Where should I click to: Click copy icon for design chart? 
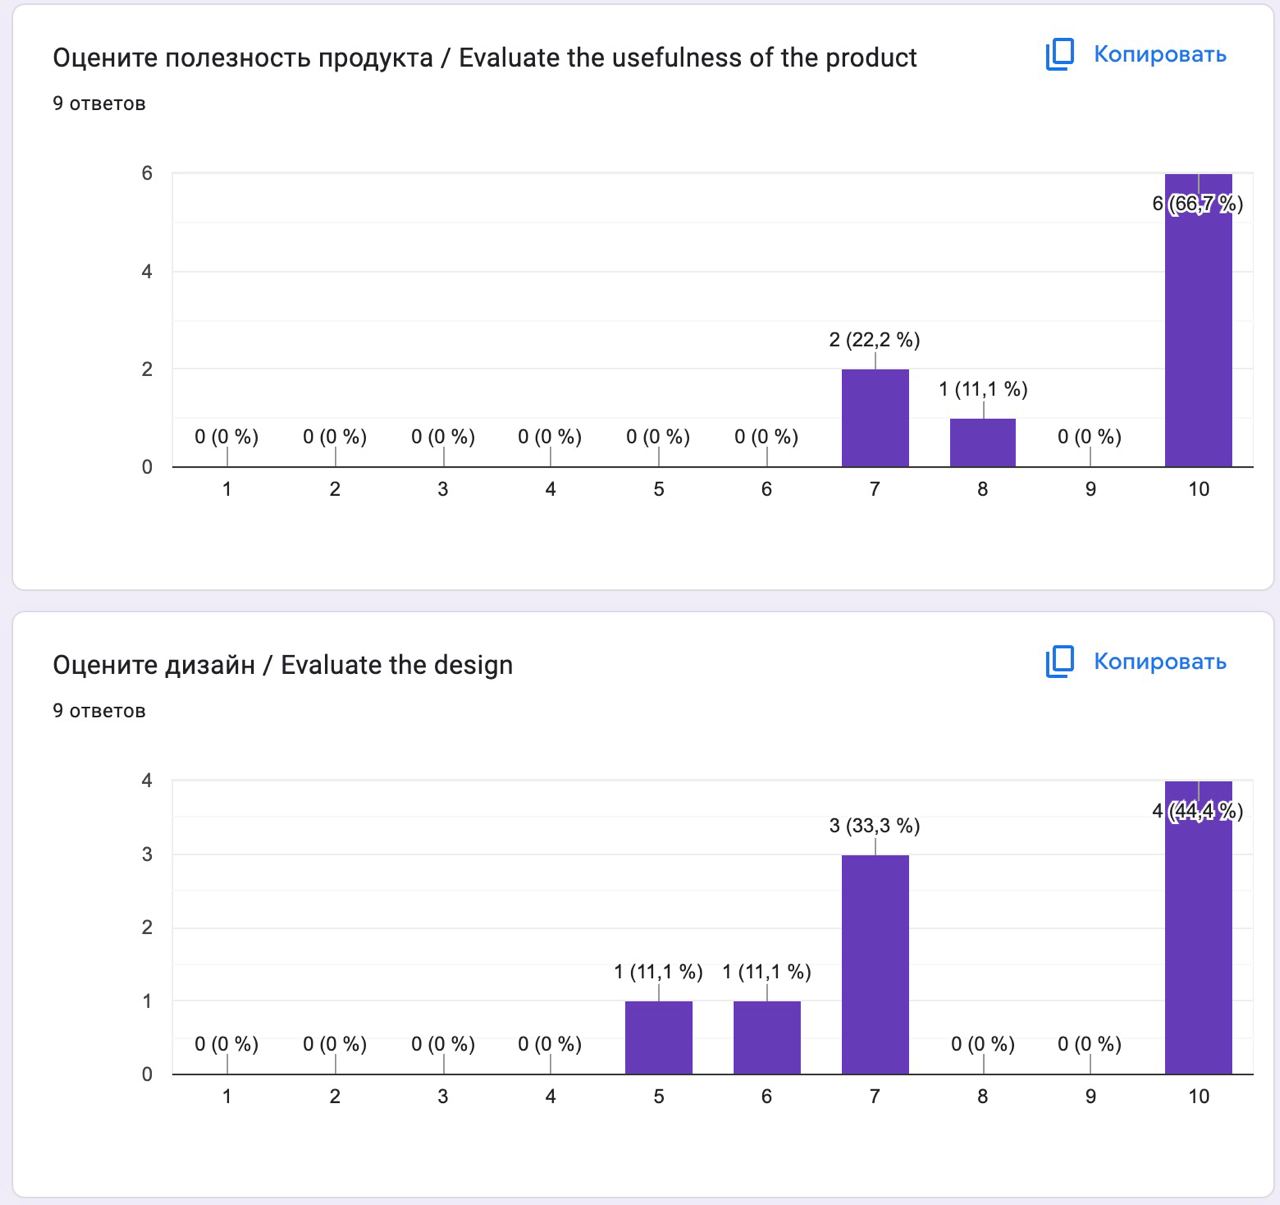point(1060,662)
